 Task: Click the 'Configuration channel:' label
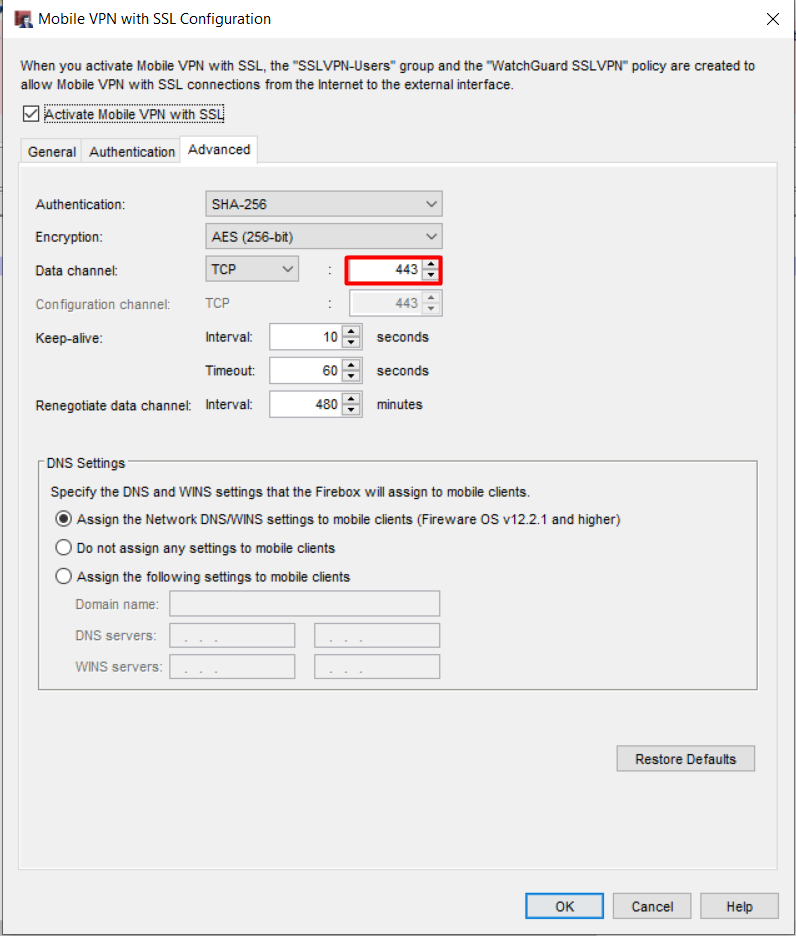[x=103, y=304]
